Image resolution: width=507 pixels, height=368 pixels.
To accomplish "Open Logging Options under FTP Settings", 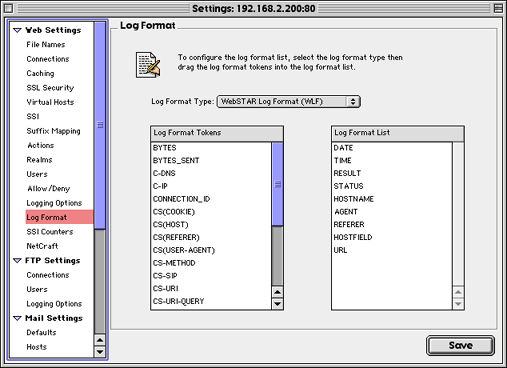I will point(54,304).
